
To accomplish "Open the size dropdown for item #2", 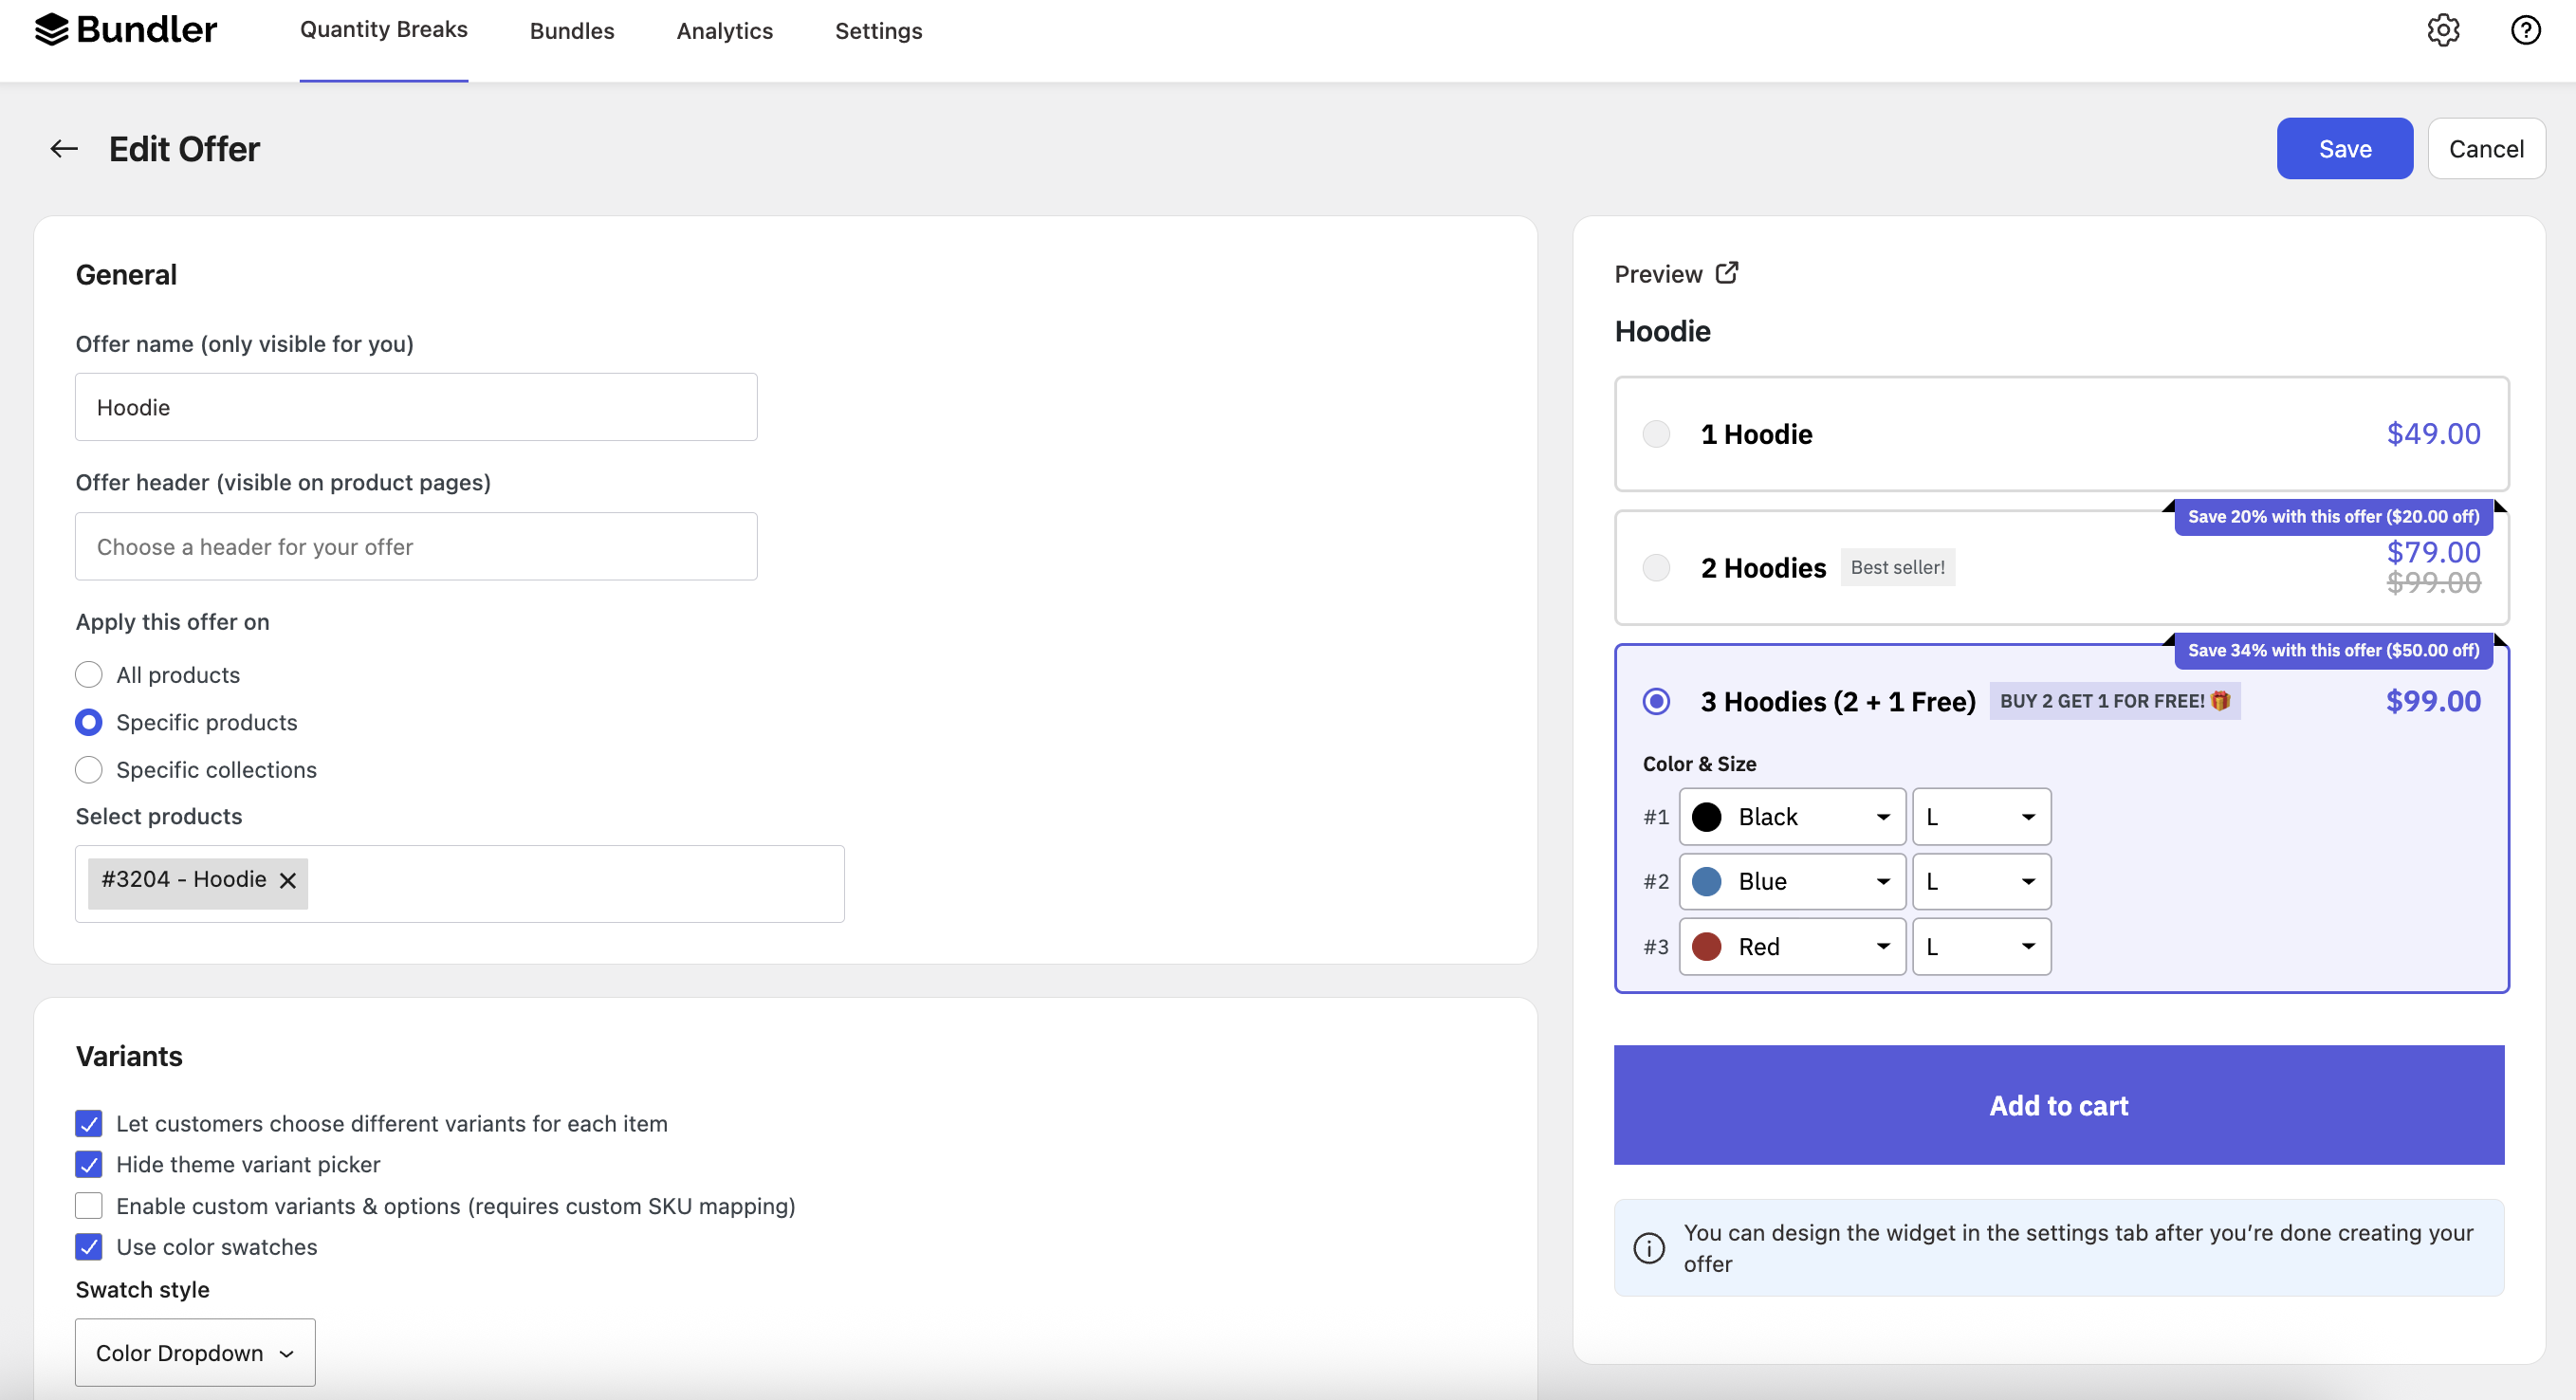I will point(1981,881).
